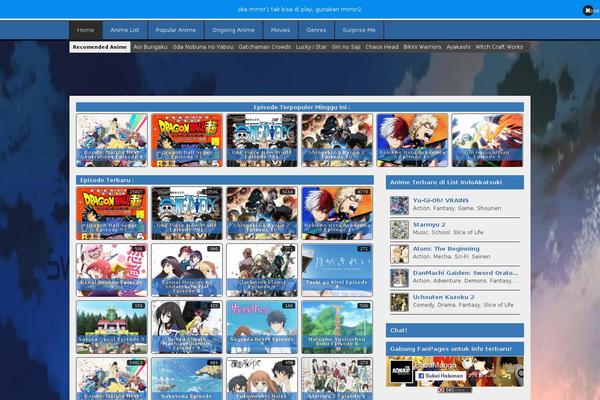Open Starmyu 2 in sidebar list
This screenshot has height=400, width=600.
coord(429,224)
